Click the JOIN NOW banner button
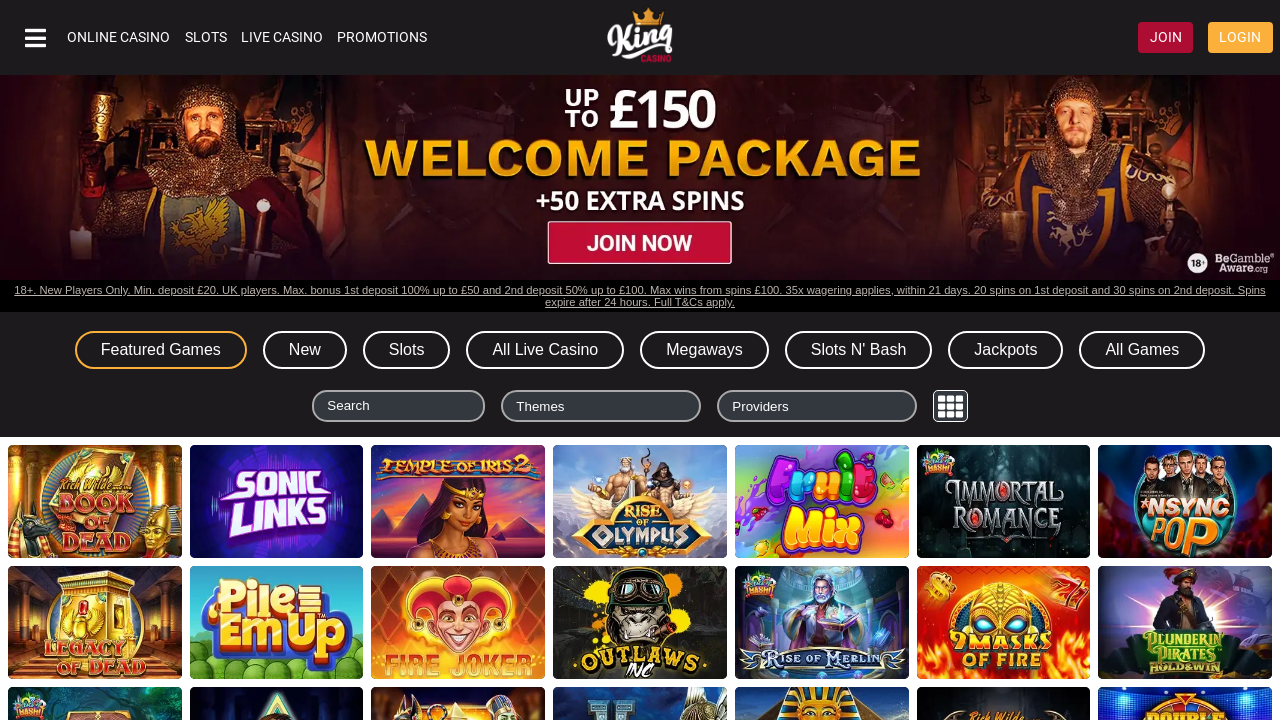1280x720 pixels. click(640, 243)
